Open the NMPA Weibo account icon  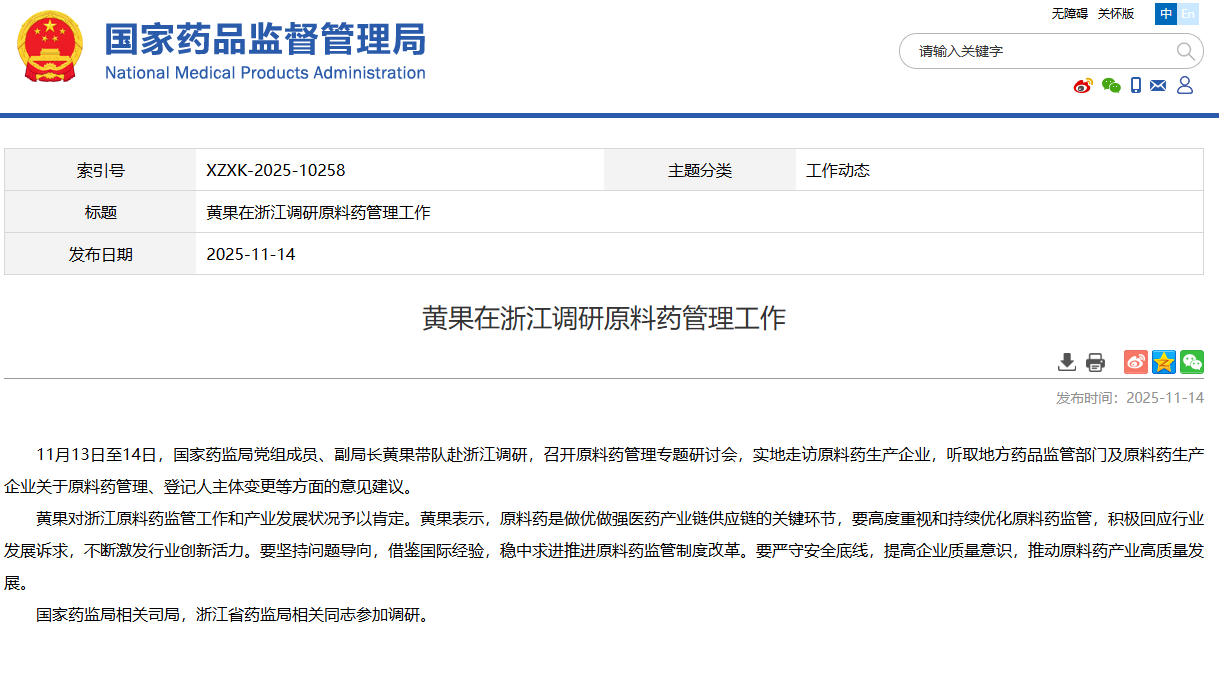pyautogui.click(x=1083, y=85)
